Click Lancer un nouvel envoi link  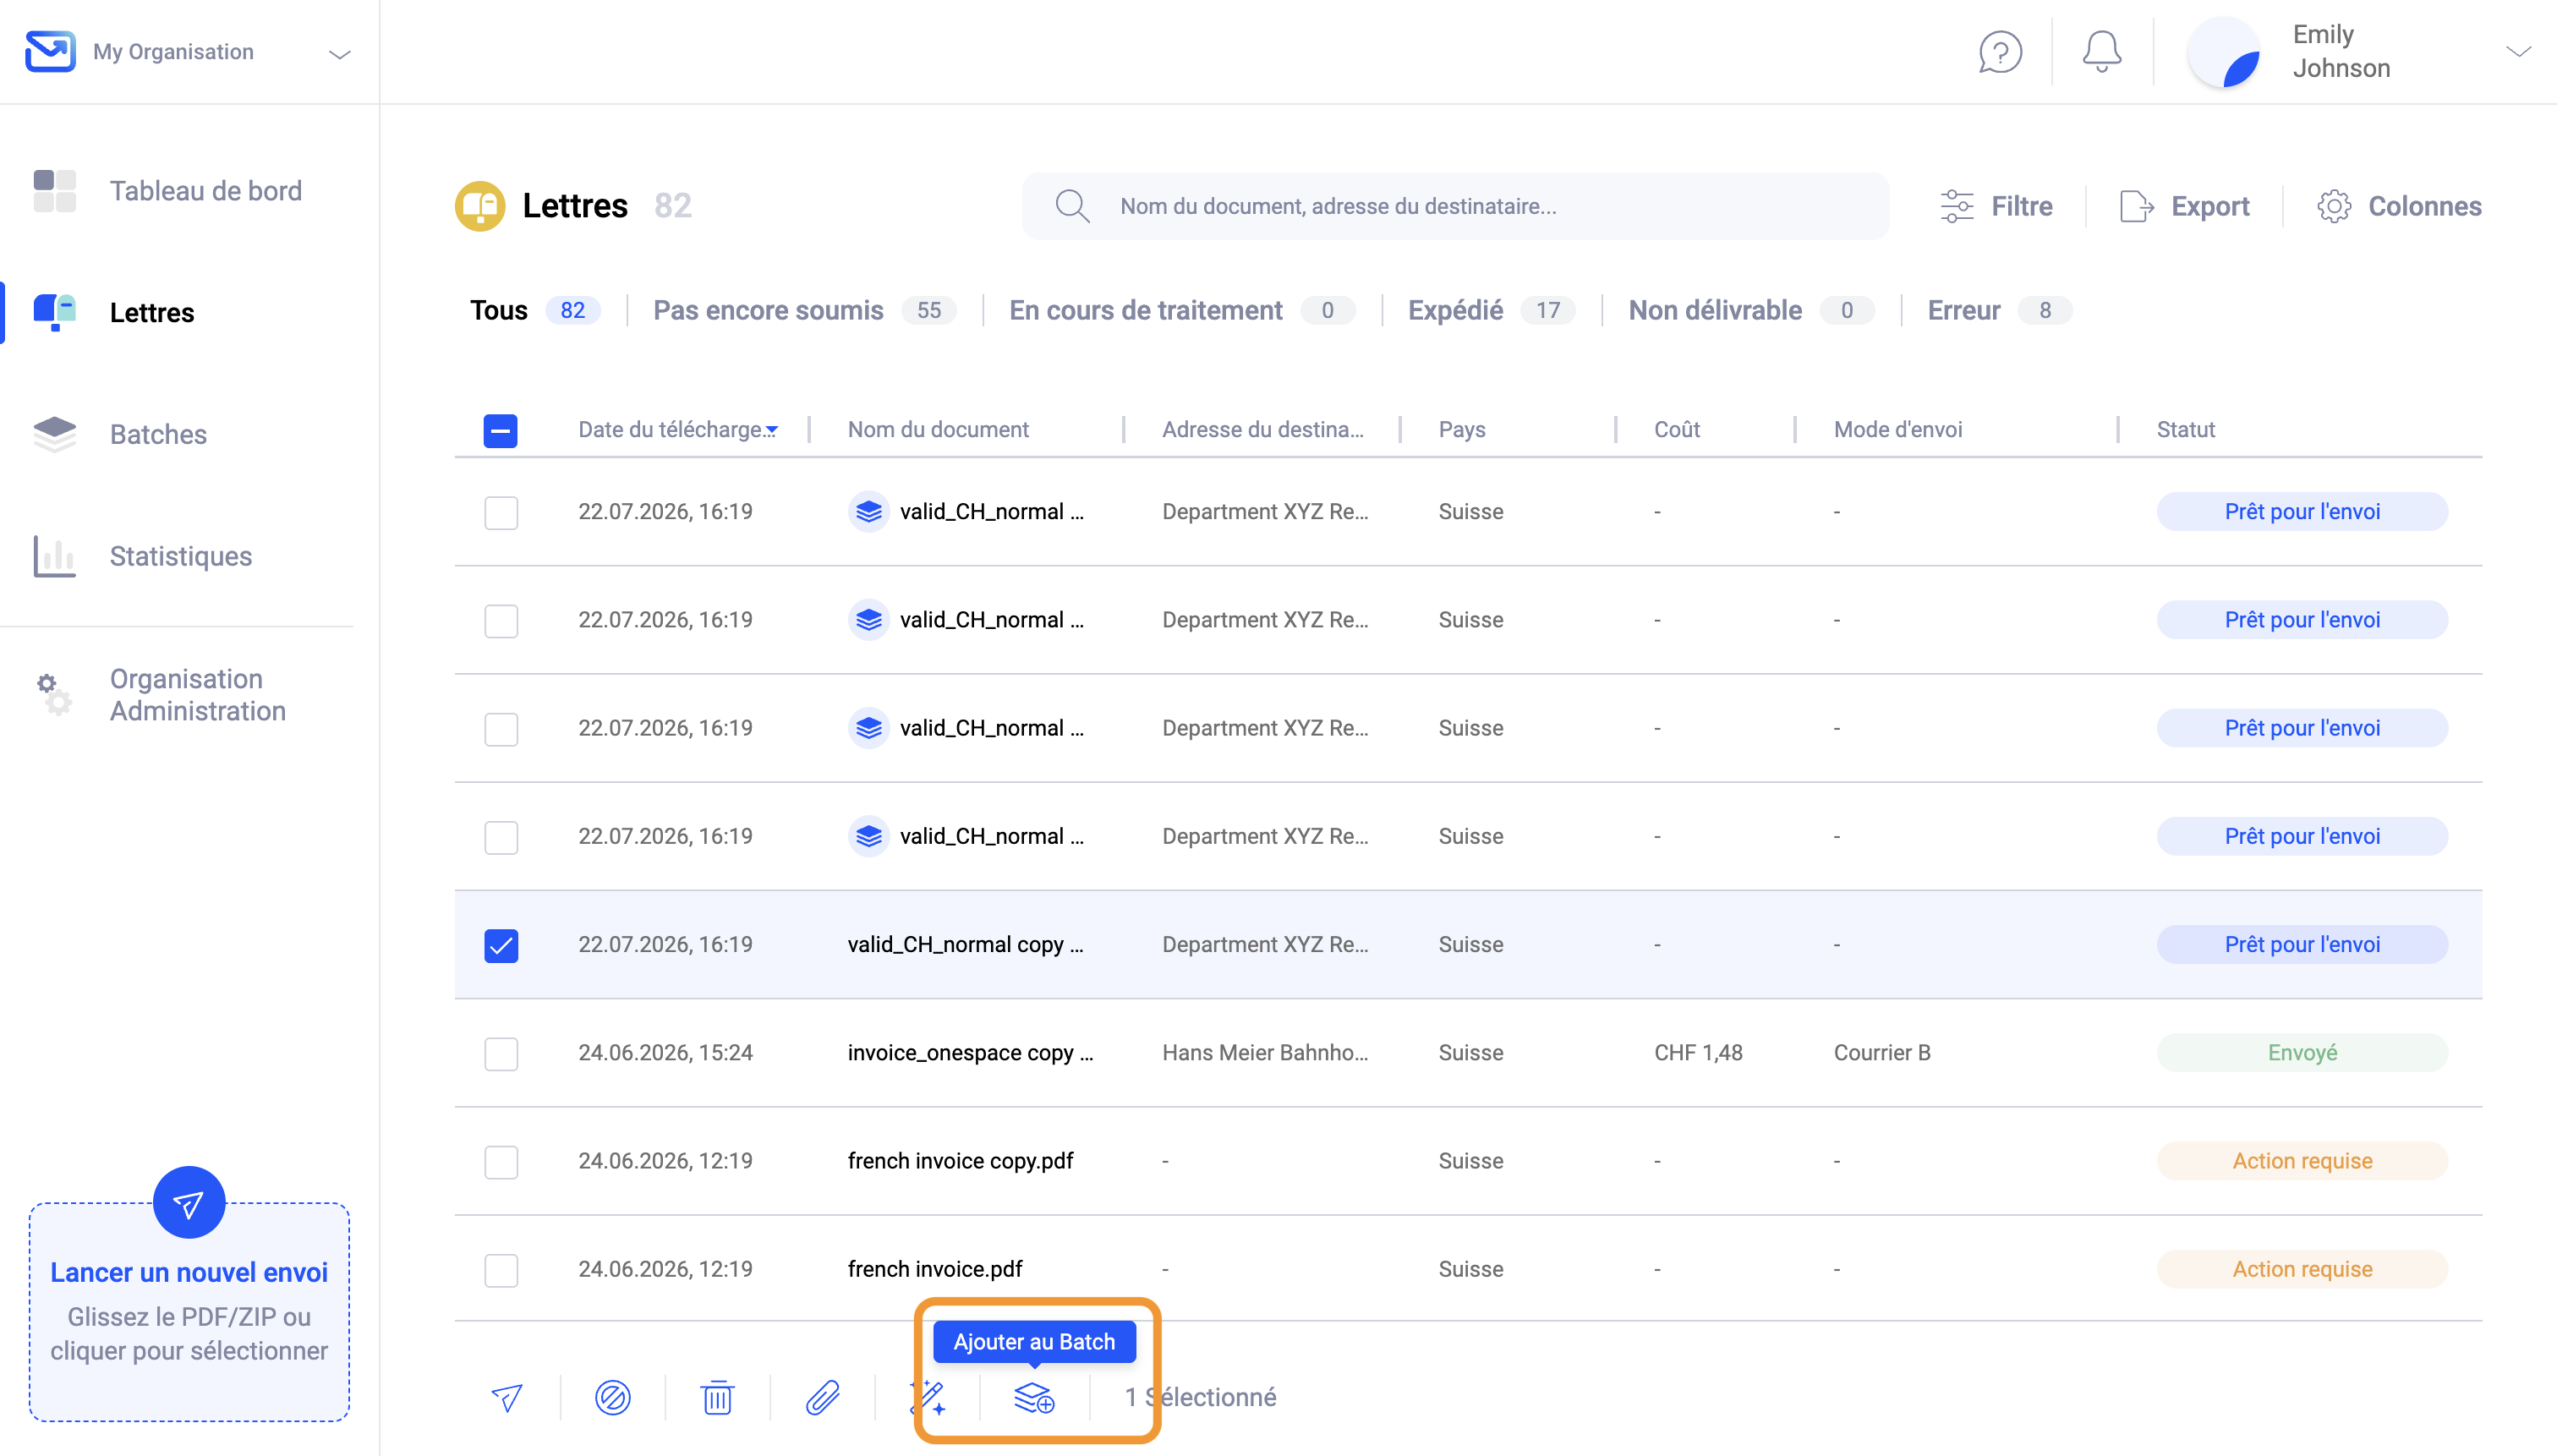coord(189,1273)
